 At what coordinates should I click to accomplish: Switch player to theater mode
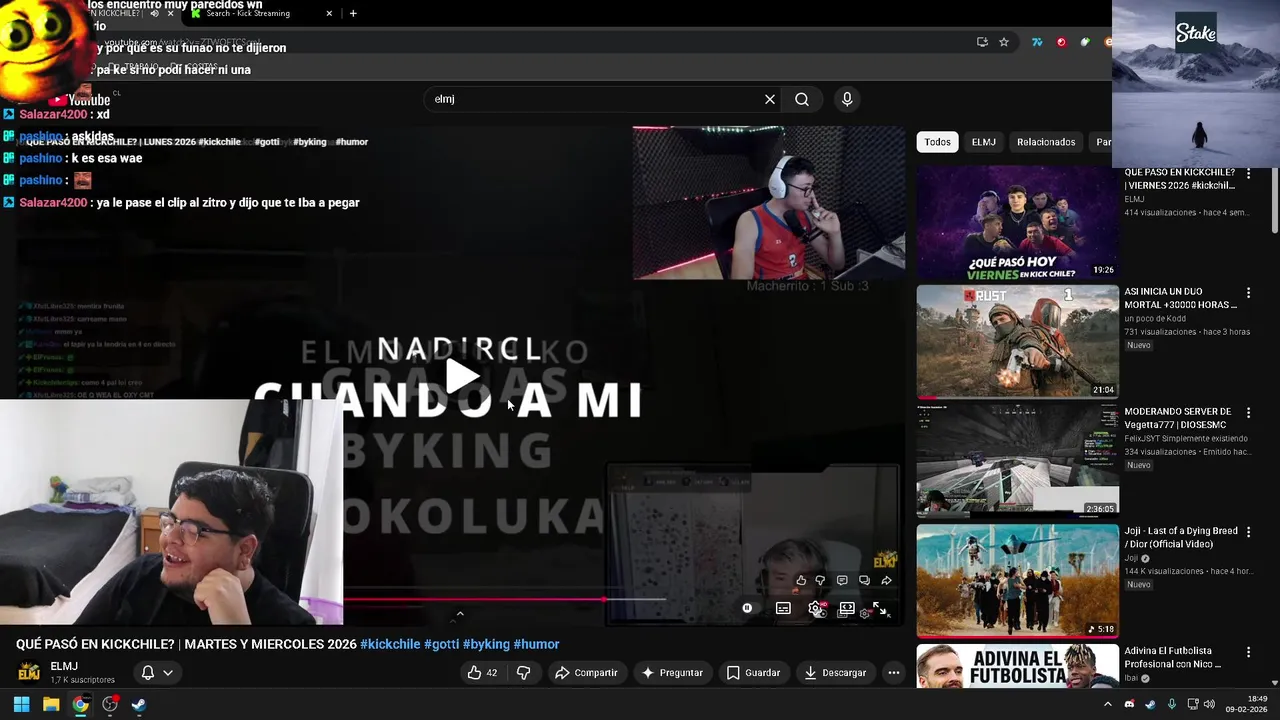[x=847, y=608]
